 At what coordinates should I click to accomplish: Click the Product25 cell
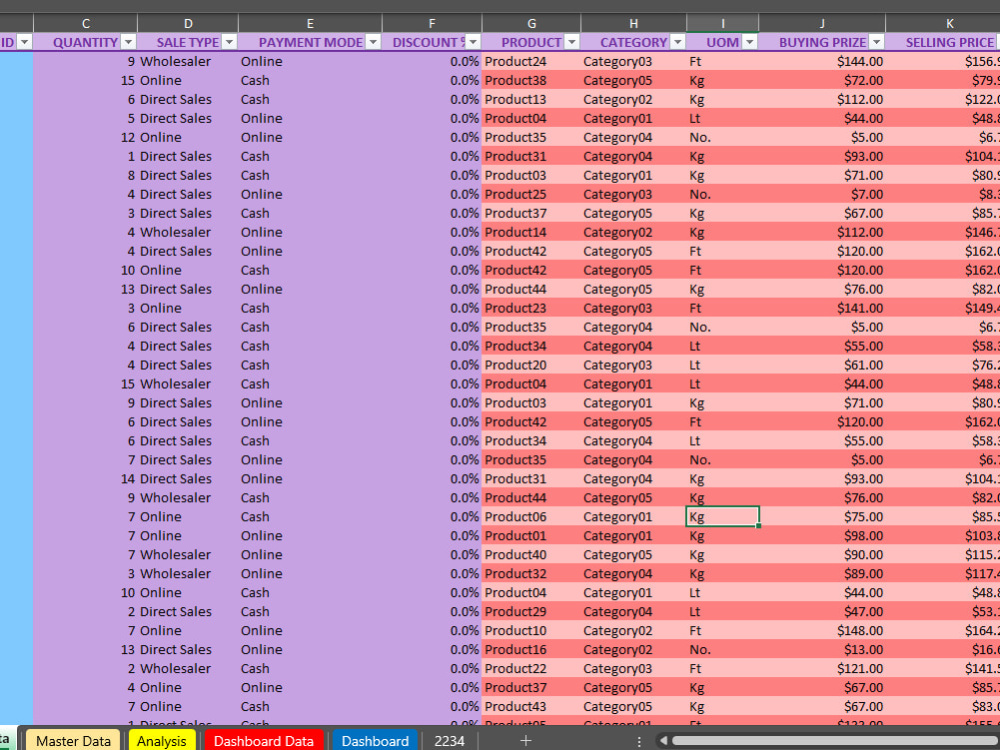tap(531, 194)
